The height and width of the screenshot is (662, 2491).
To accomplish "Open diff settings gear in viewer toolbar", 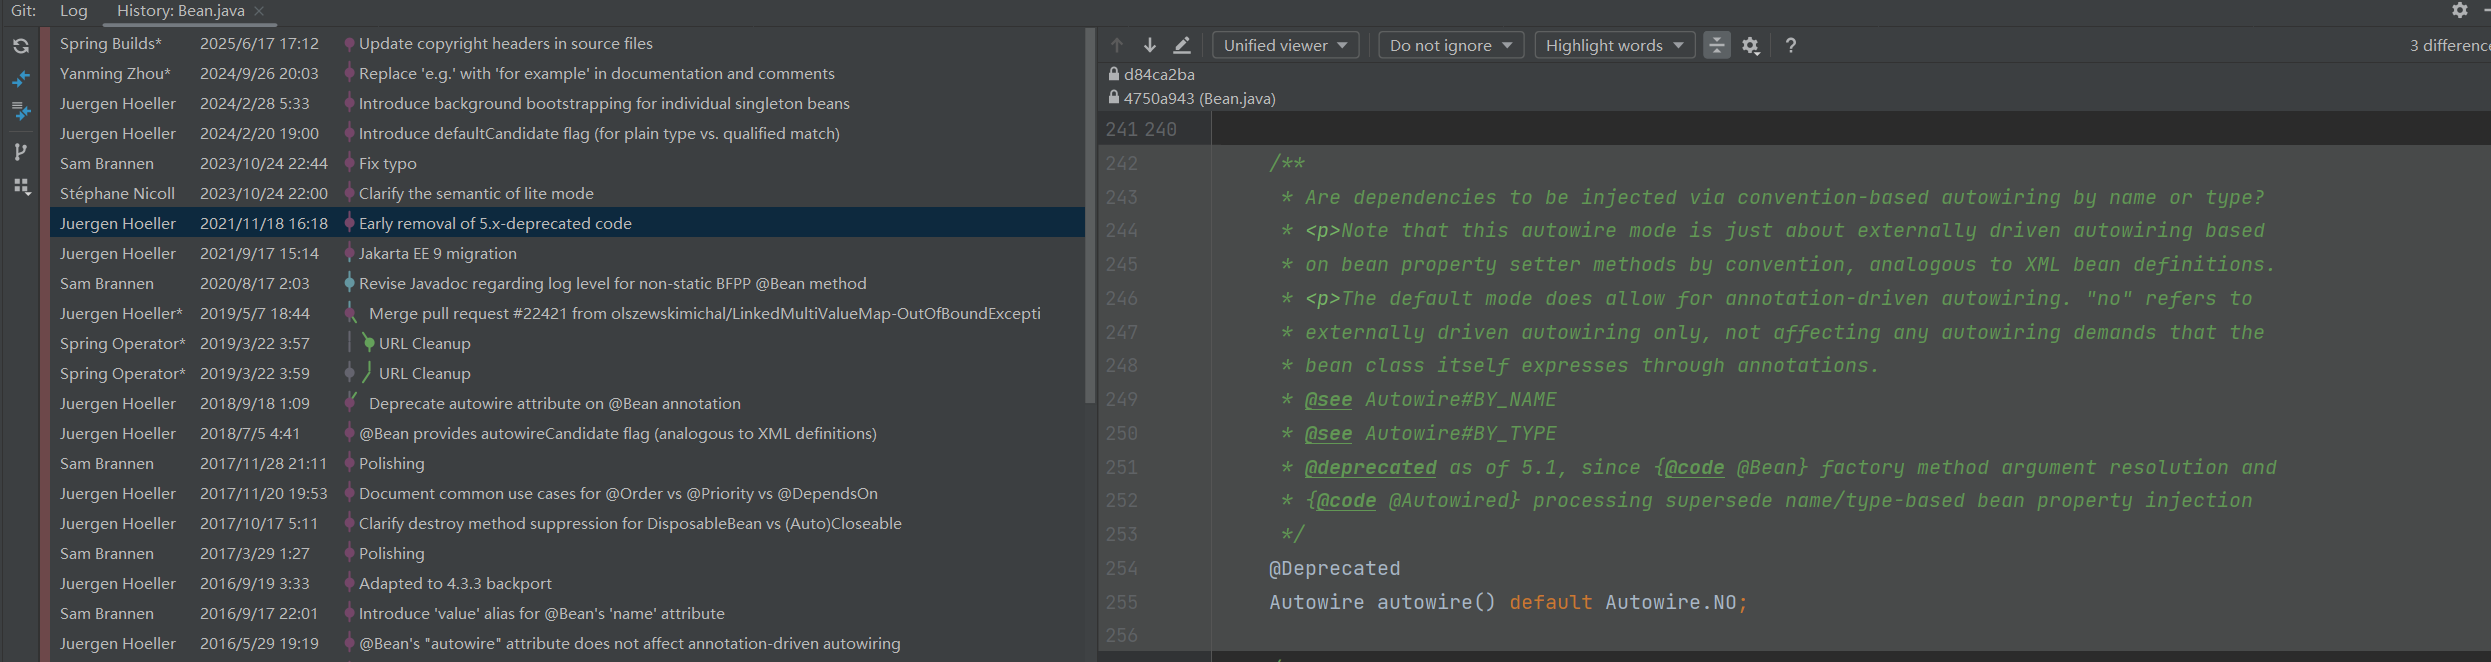I will (1750, 45).
